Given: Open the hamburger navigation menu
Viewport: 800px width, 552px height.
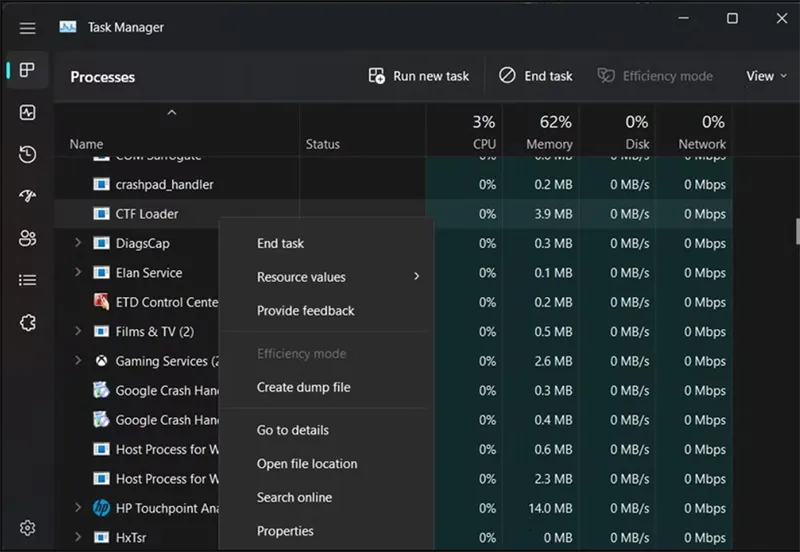Looking at the screenshot, I should [x=27, y=28].
